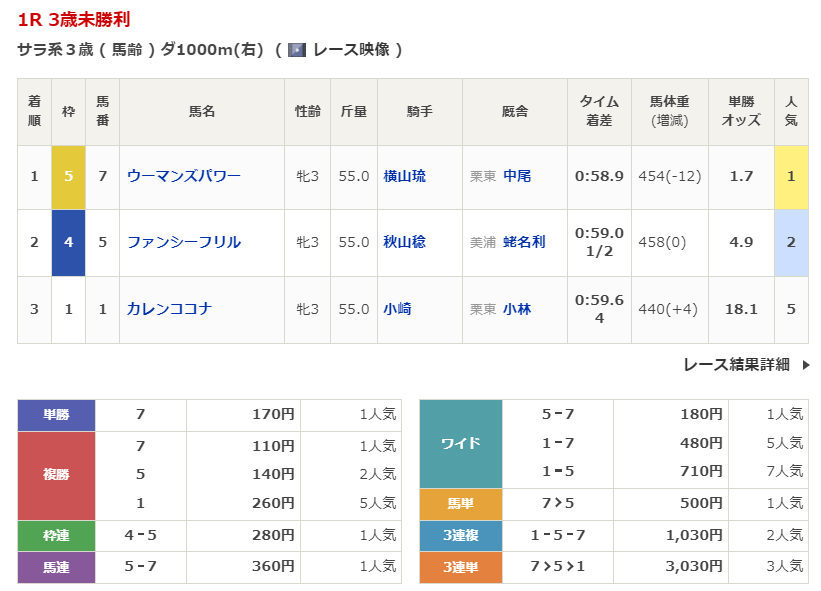Click the 馬連 payout label
Viewport: 821px width, 591px height.
click(57, 567)
